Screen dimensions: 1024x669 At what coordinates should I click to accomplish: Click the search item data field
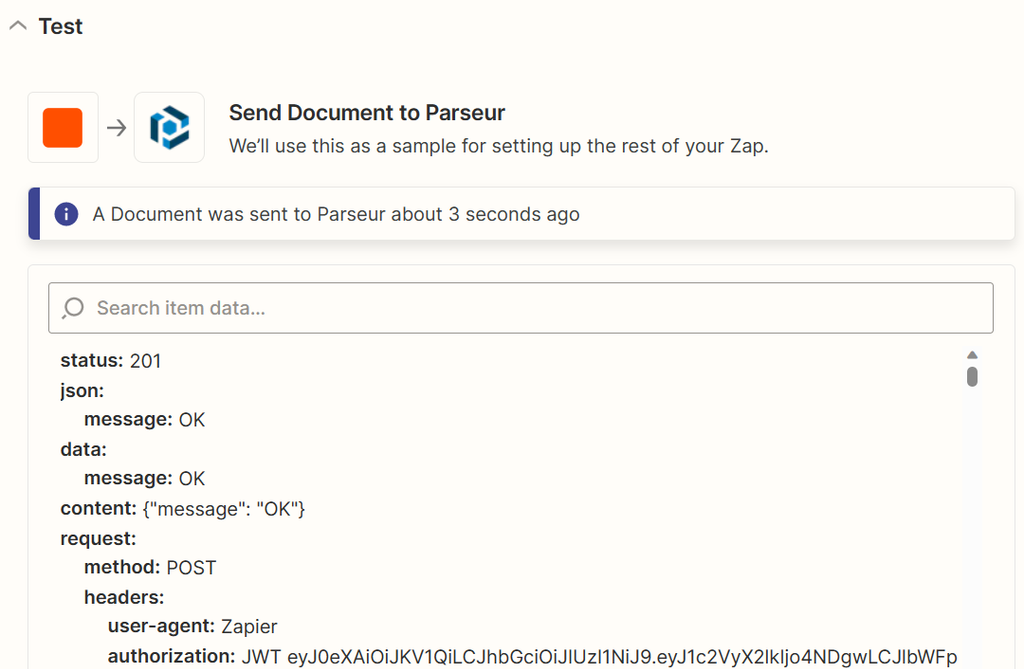pyautogui.click(x=520, y=308)
